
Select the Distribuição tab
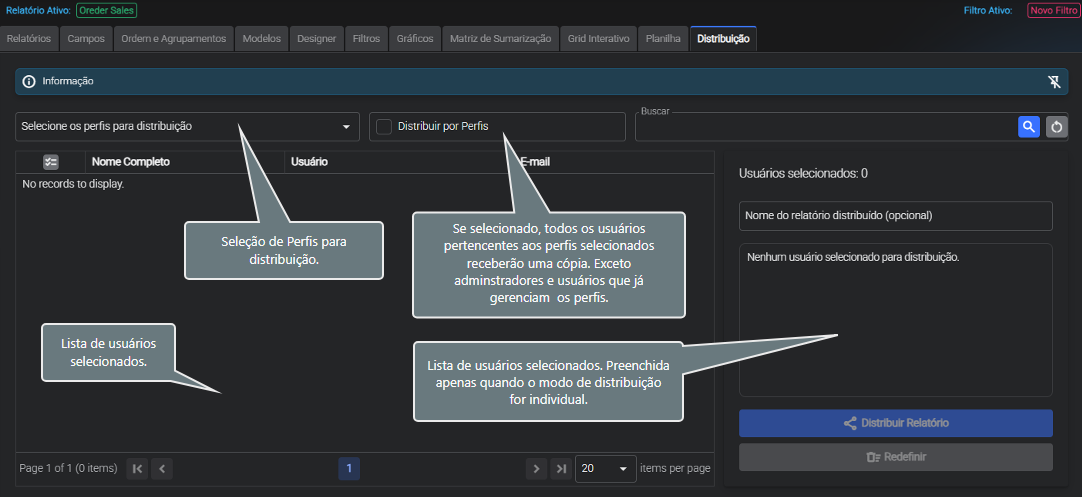[723, 39]
